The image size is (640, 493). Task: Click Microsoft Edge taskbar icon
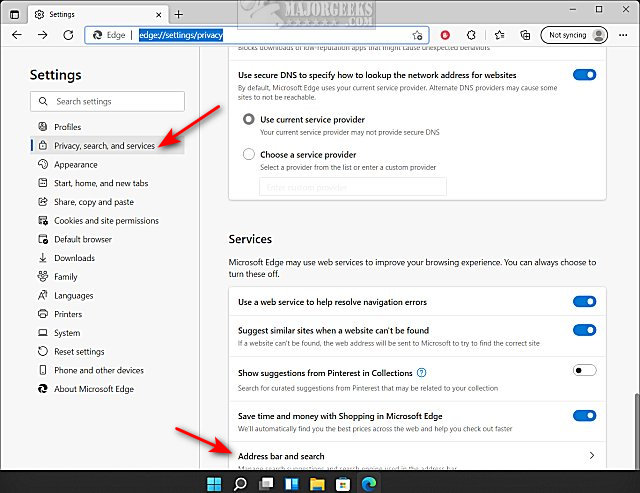[x=369, y=484]
